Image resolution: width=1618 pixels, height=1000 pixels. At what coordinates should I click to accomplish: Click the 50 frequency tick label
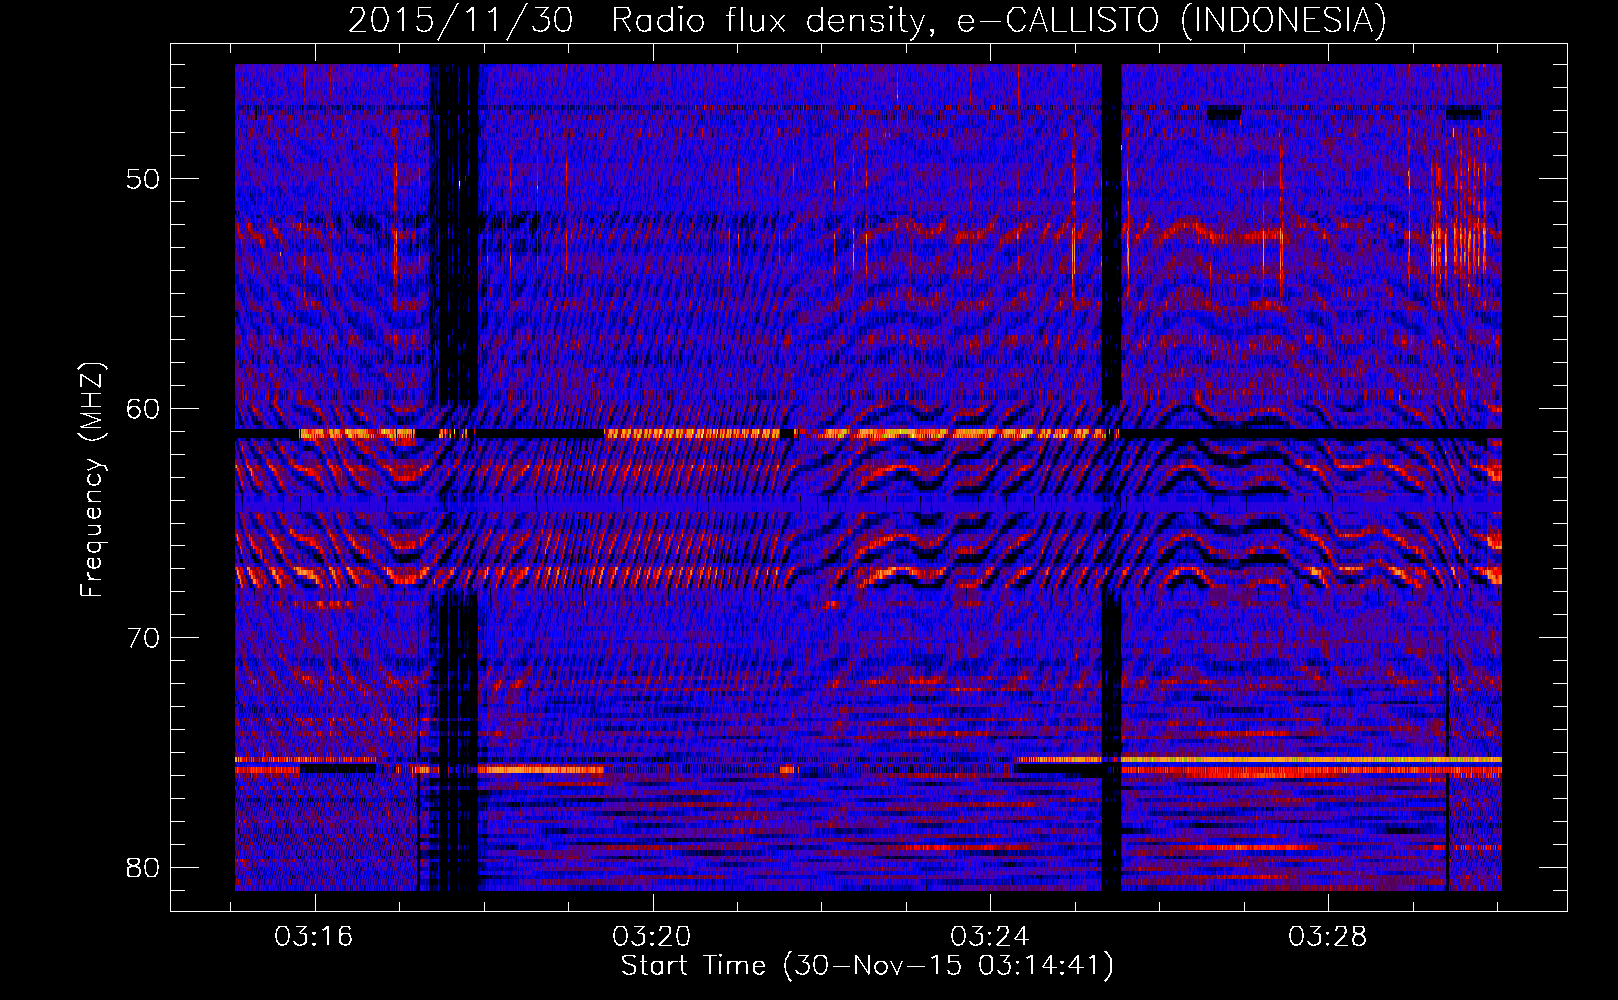click(x=144, y=179)
